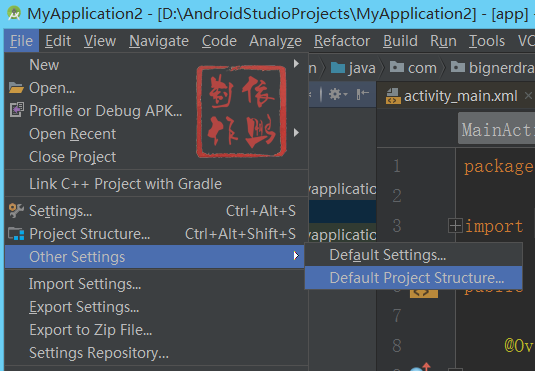The image size is (535, 371).
Task: Expand the New submenu arrow
Action: (x=296, y=63)
